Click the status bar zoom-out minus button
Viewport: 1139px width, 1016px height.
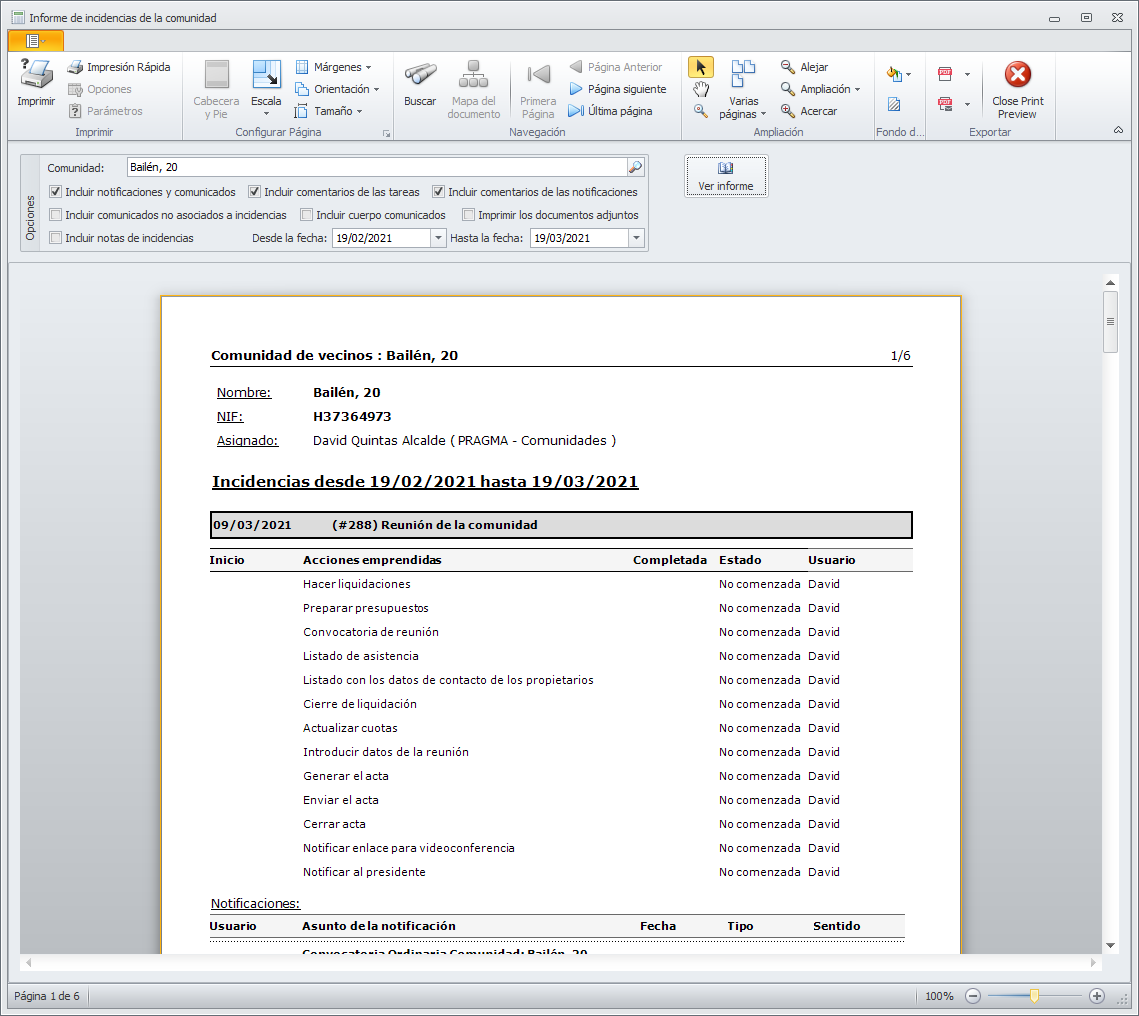pos(973,996)
